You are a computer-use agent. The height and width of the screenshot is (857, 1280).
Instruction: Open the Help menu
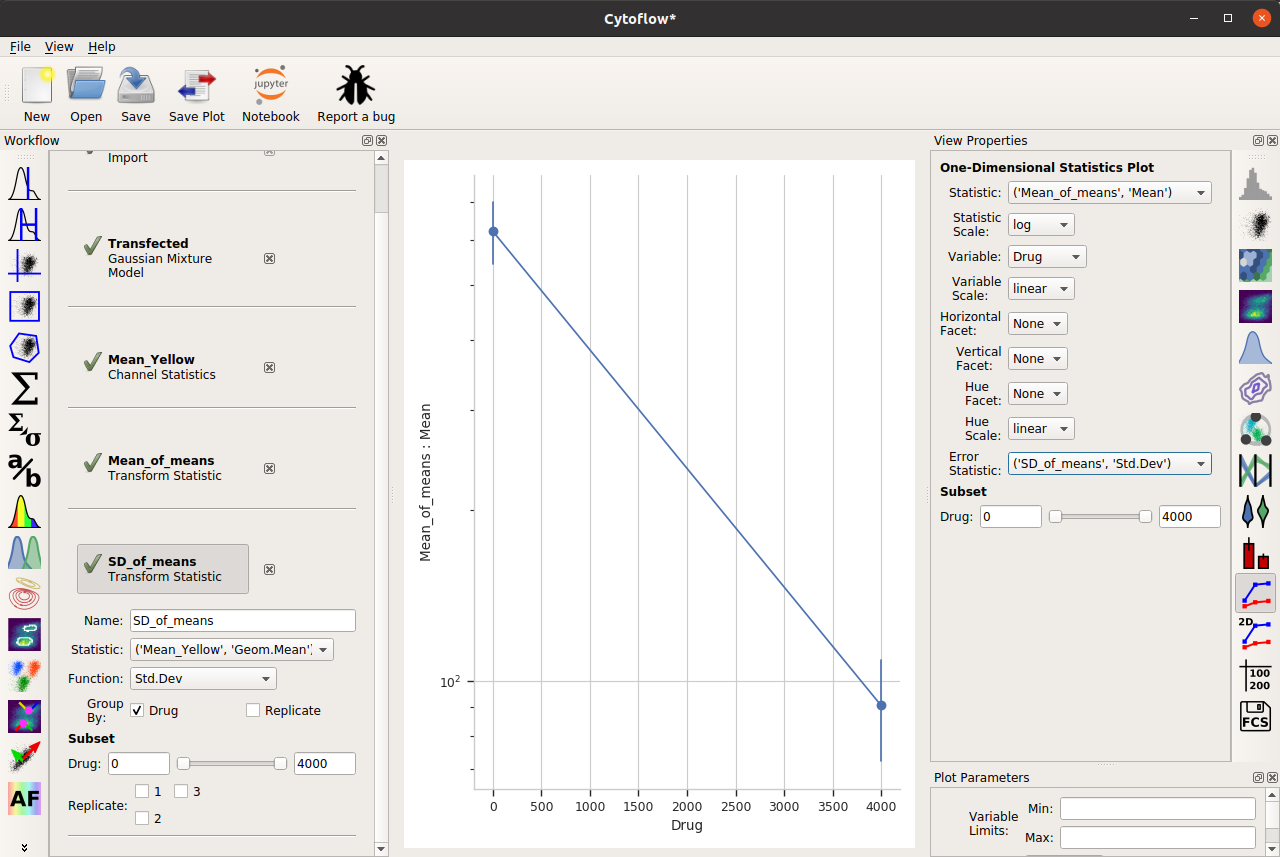[x=102, y=46]
